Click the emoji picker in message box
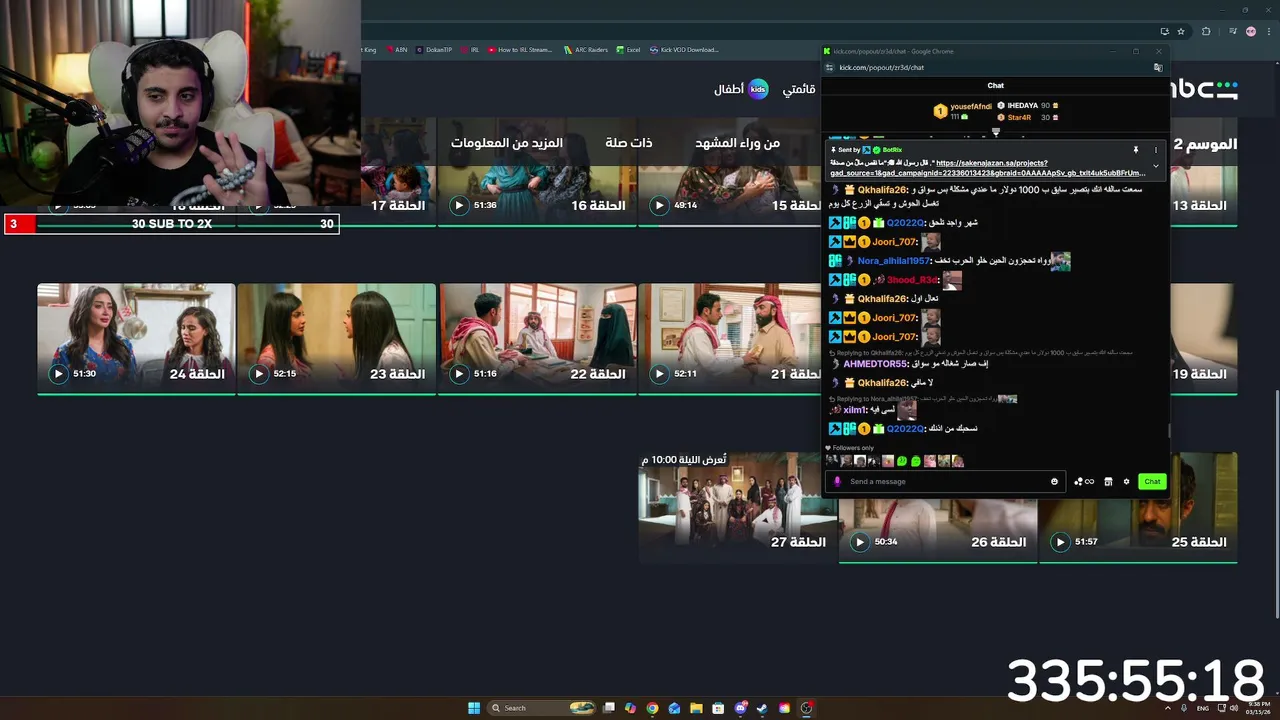 (1054, 482)
